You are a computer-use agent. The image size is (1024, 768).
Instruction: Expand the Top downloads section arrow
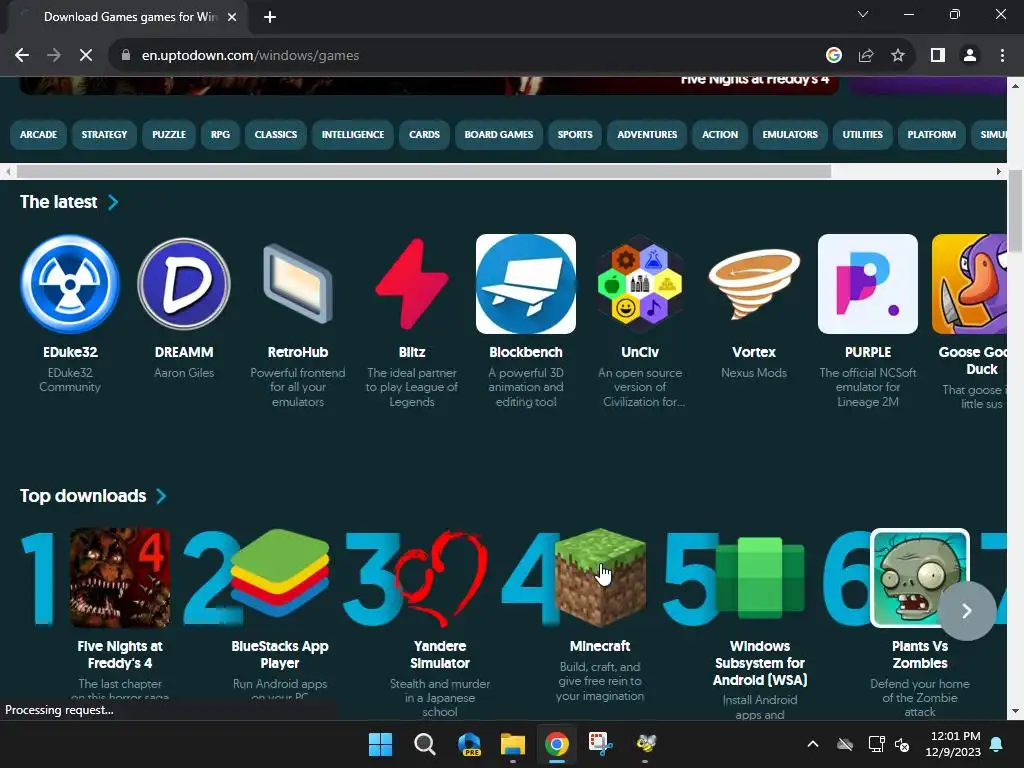point(161,496)
